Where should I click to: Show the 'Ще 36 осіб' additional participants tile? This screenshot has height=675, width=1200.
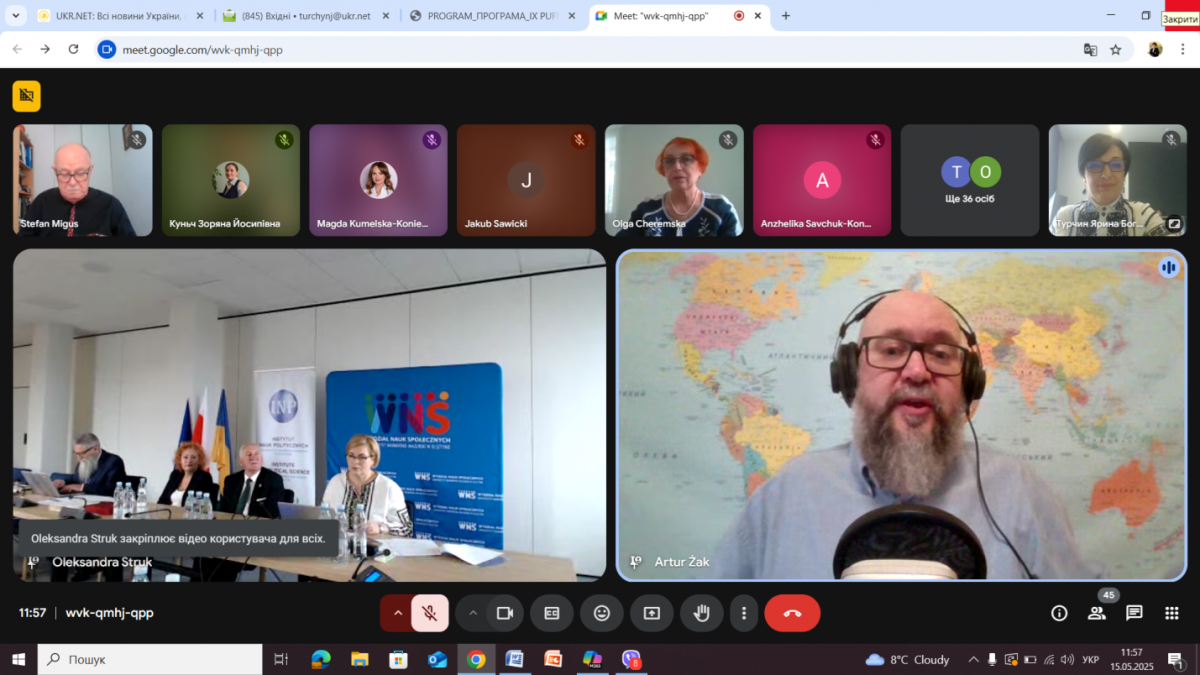click(970, 180)
